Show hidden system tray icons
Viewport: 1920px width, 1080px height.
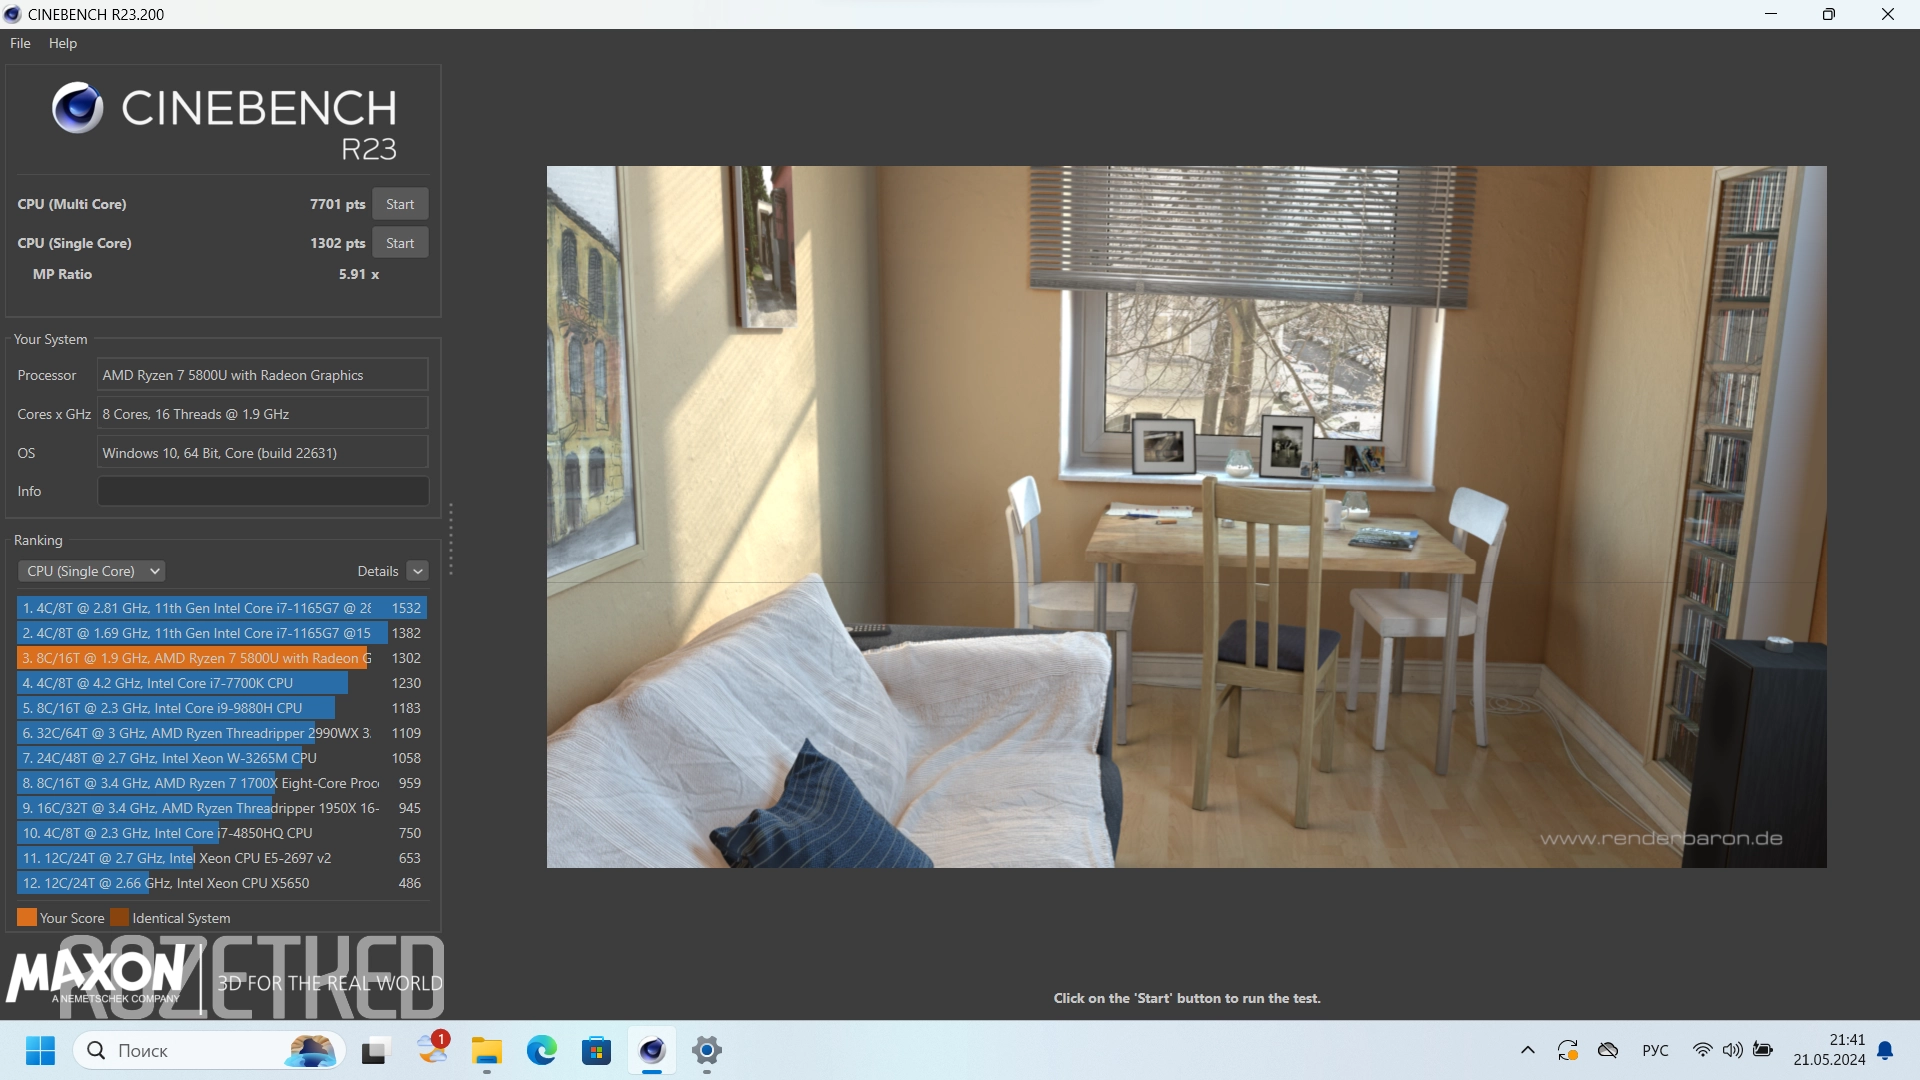tap(1528, 1050)
